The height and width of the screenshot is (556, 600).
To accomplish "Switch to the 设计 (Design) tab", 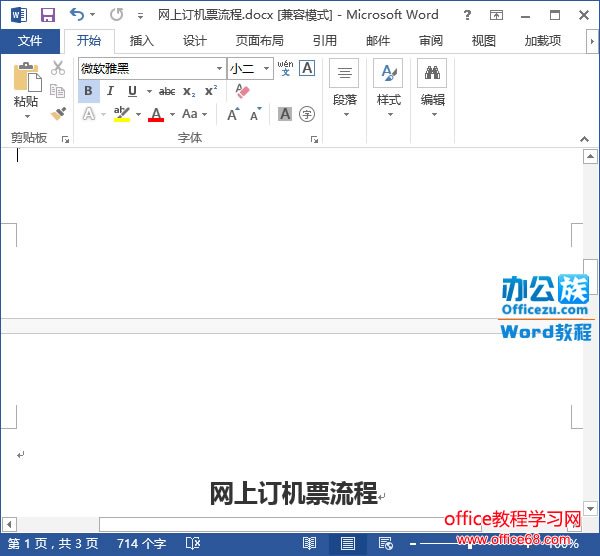I will tap(195, 41).
